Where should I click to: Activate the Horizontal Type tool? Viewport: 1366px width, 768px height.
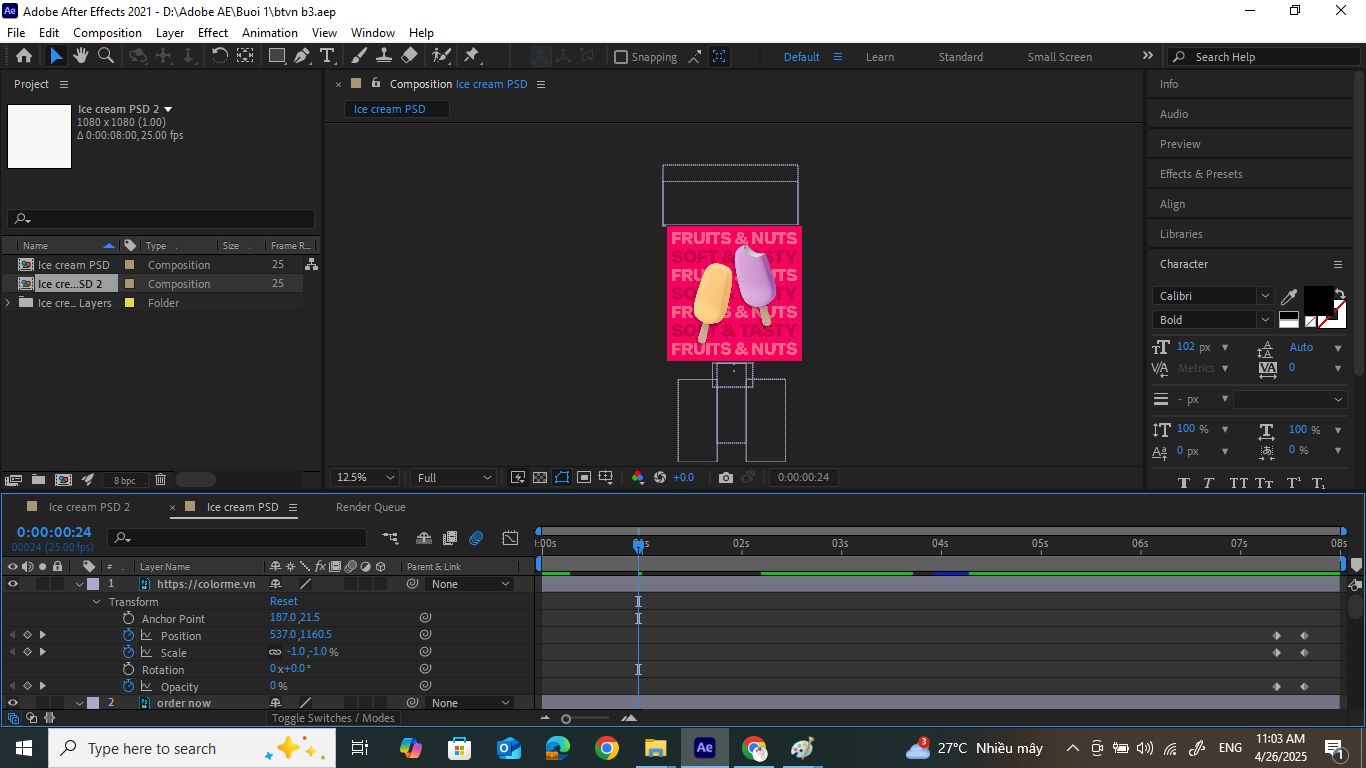coord(326,56)
